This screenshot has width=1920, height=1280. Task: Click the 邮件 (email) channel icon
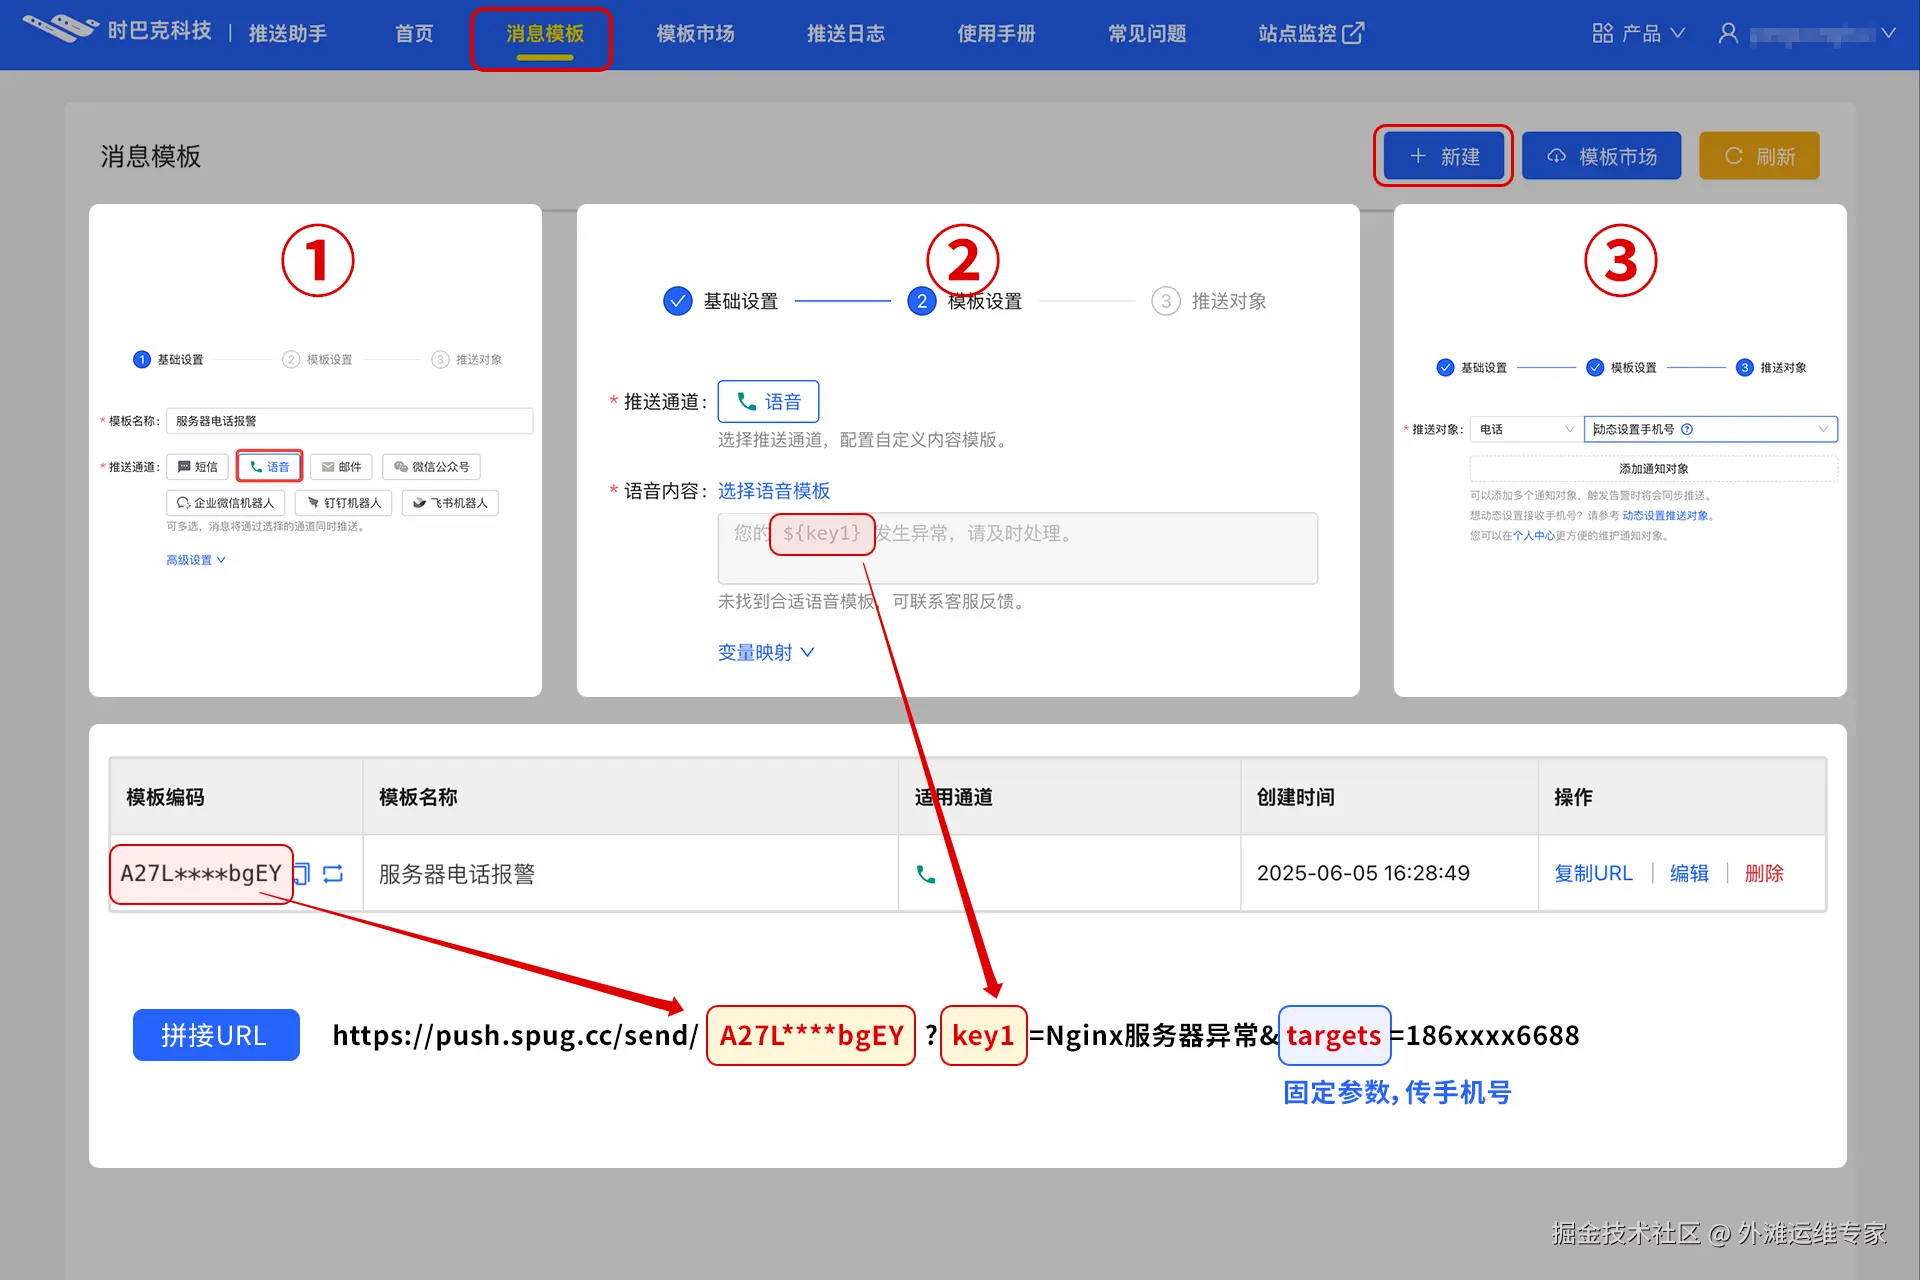tap(340, 466)
